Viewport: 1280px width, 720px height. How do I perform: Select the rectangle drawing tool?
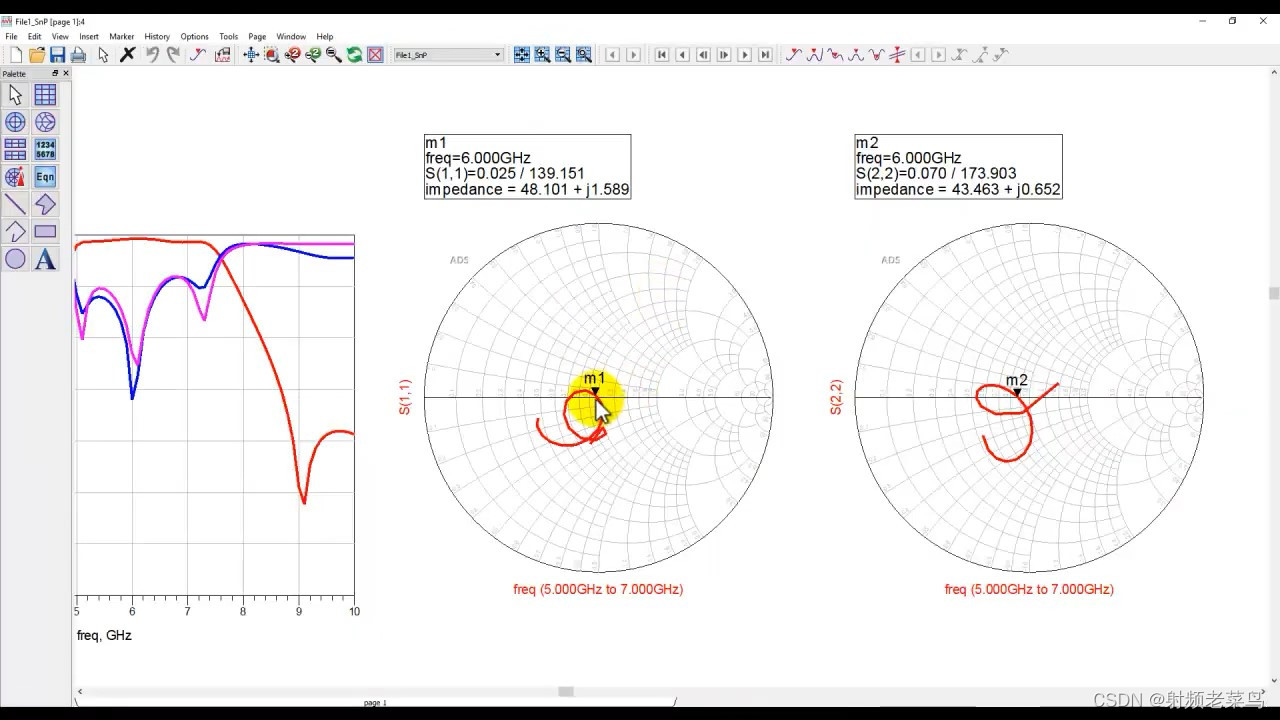coord(45,232)
